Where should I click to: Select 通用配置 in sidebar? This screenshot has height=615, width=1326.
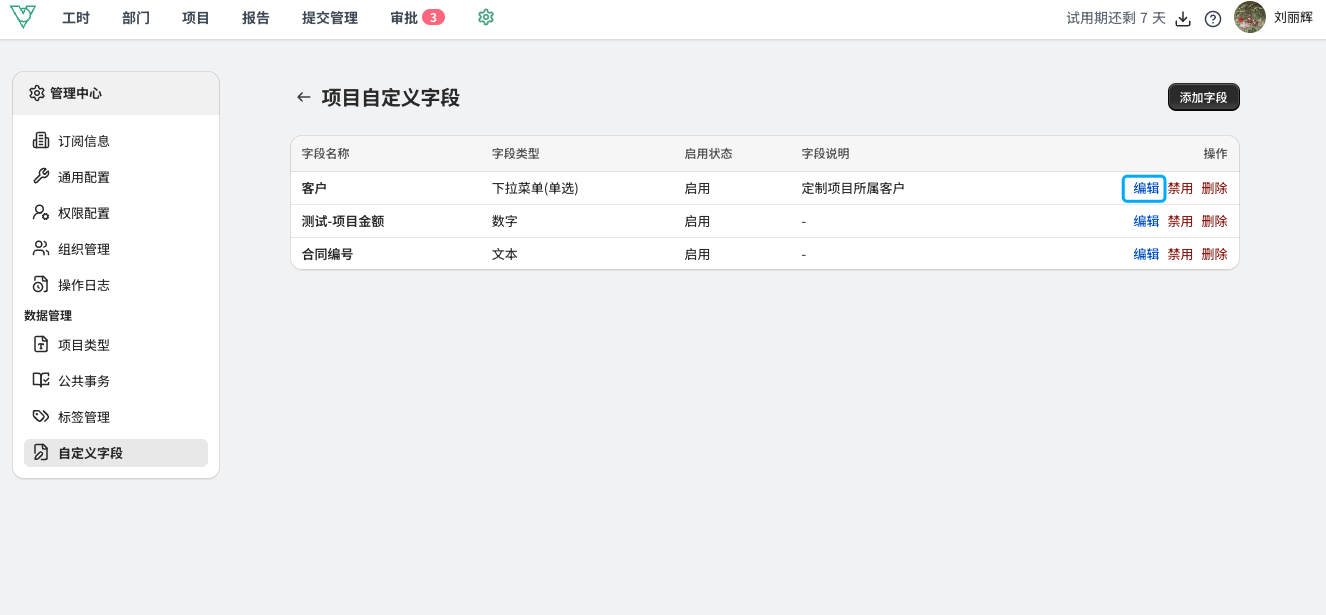pos(116,177)
